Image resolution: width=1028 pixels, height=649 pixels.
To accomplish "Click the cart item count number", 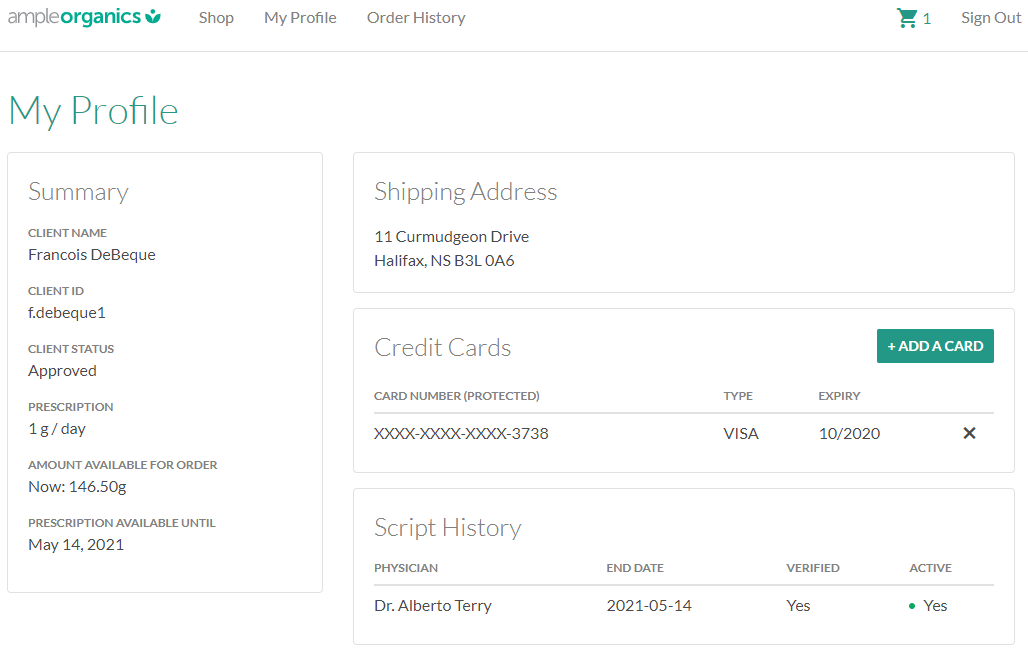I will 927,19.
